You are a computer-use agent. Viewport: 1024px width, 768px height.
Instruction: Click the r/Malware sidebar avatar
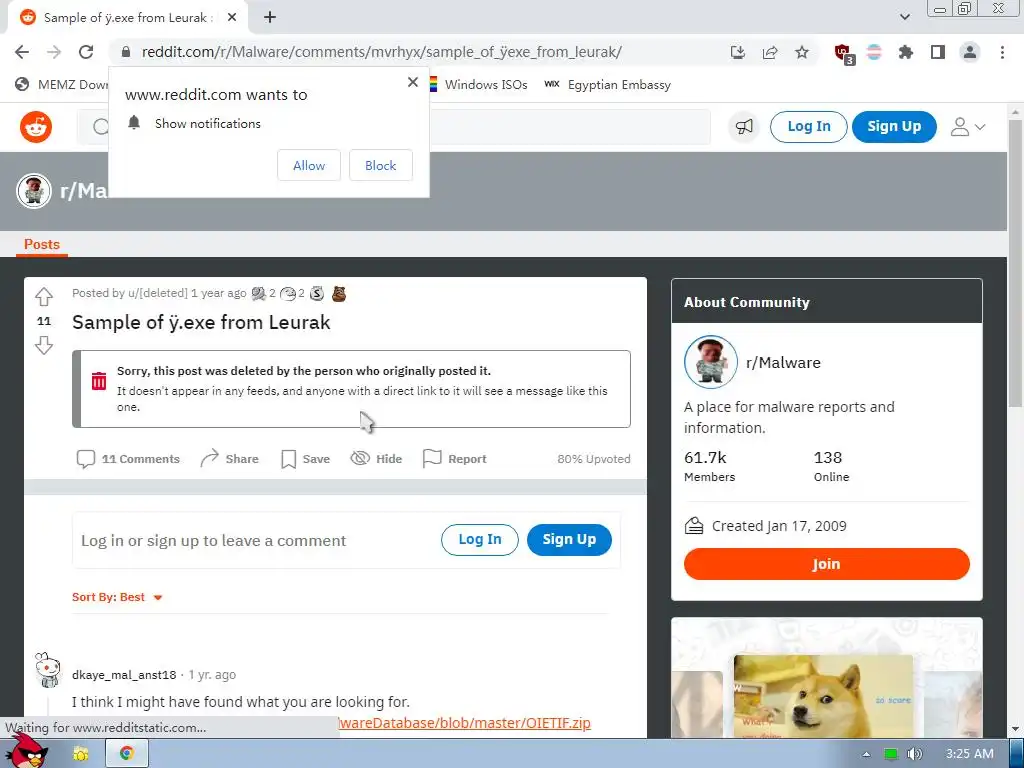[x=711, y=362]
